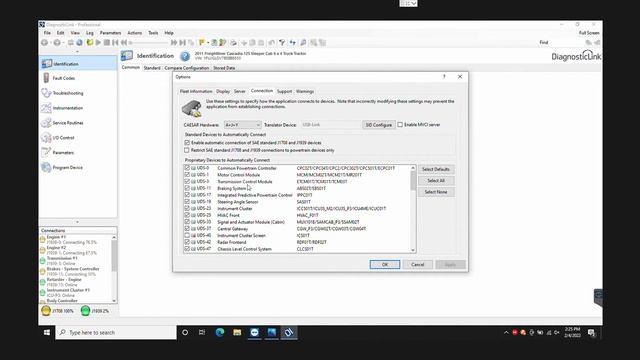Open dropdown next to yellow flag icon

pyautogui.click(x=208, y=42)
